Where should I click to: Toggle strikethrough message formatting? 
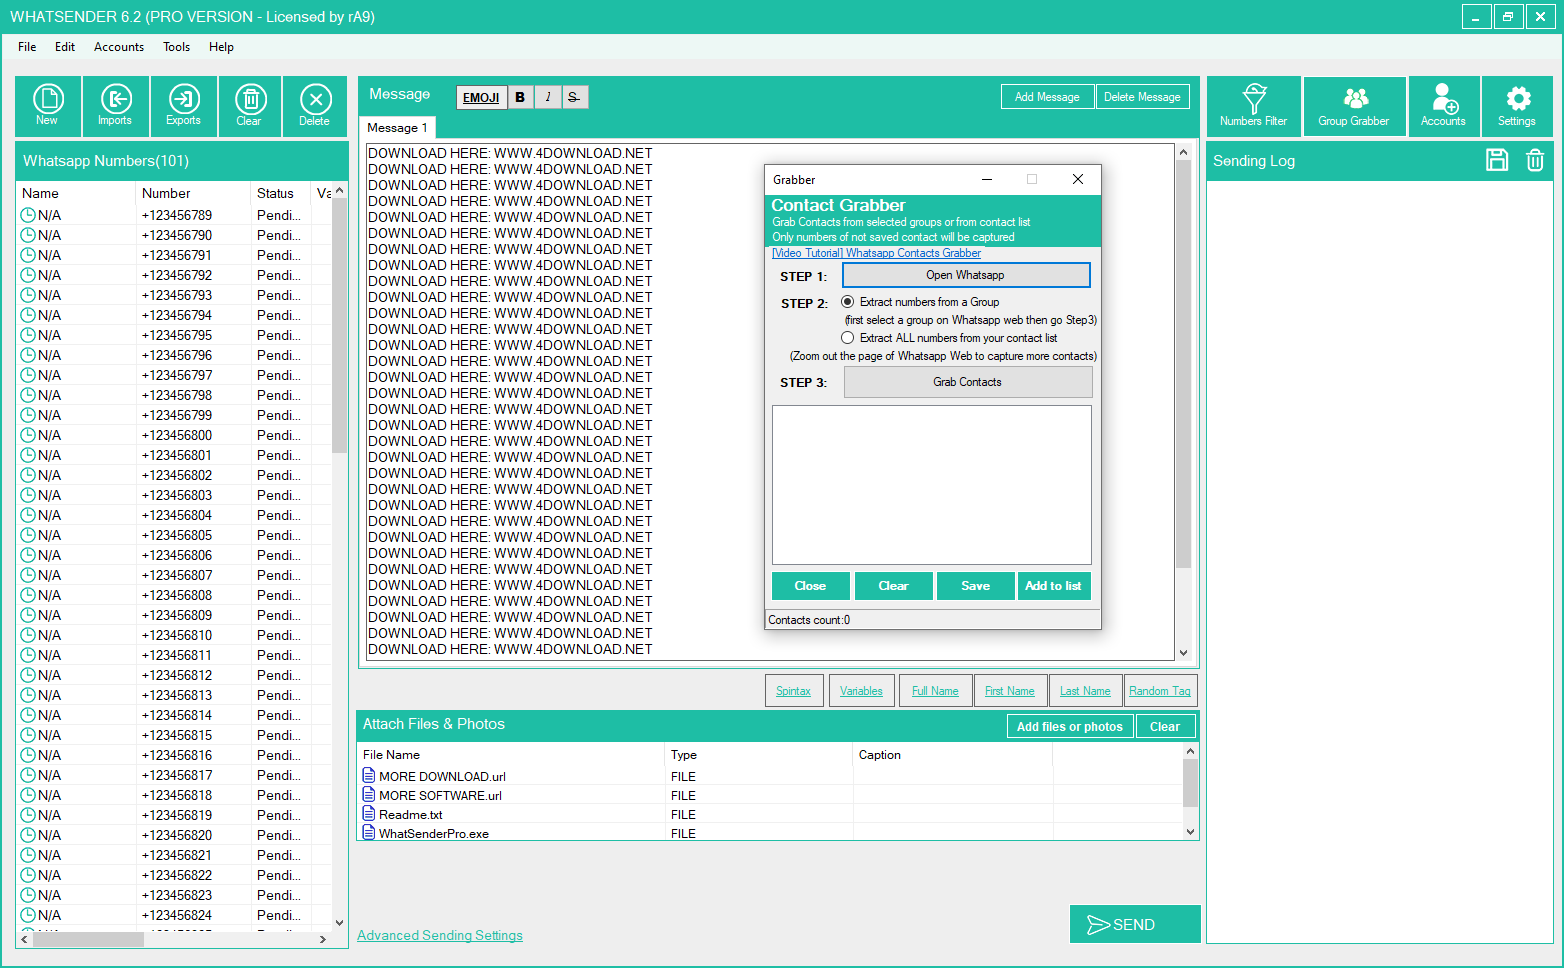coord(574,97)
